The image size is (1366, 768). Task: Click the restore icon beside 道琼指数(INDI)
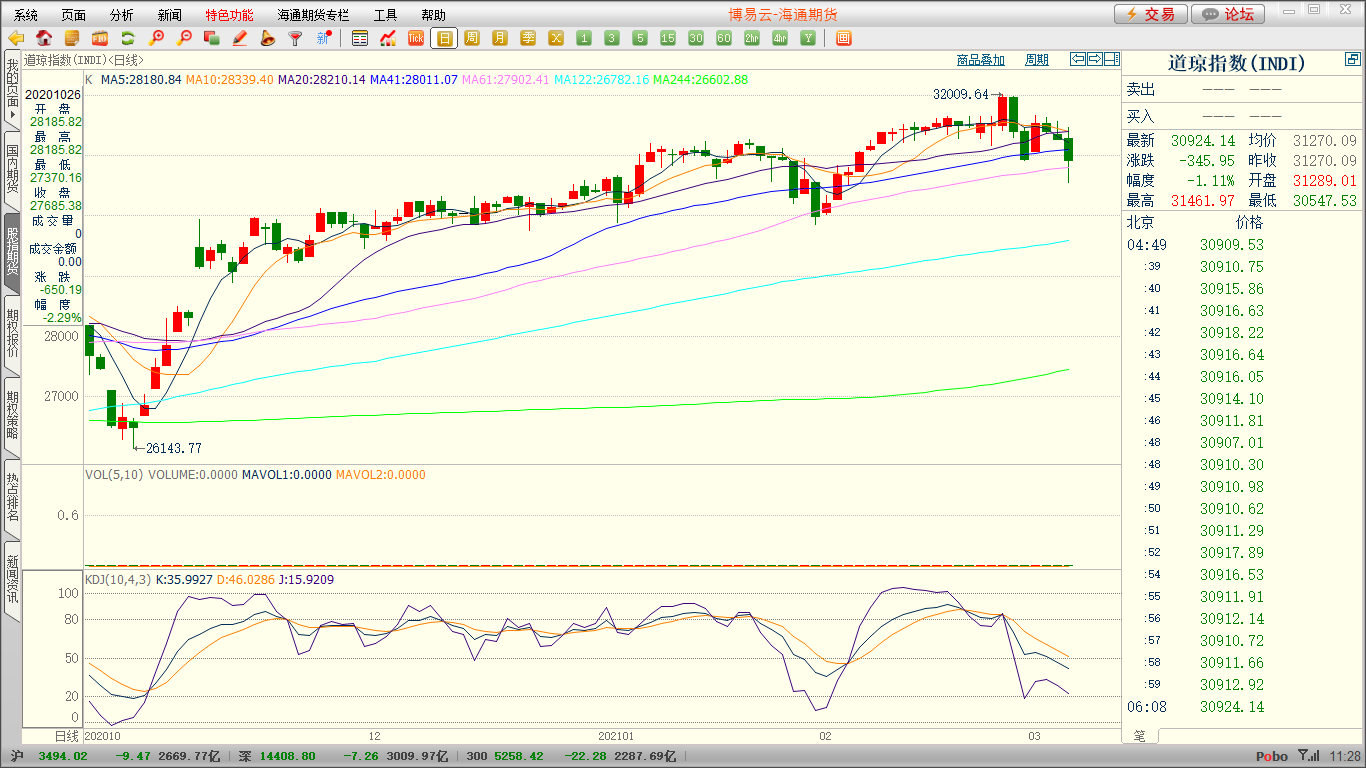(x=1353, y=60)
